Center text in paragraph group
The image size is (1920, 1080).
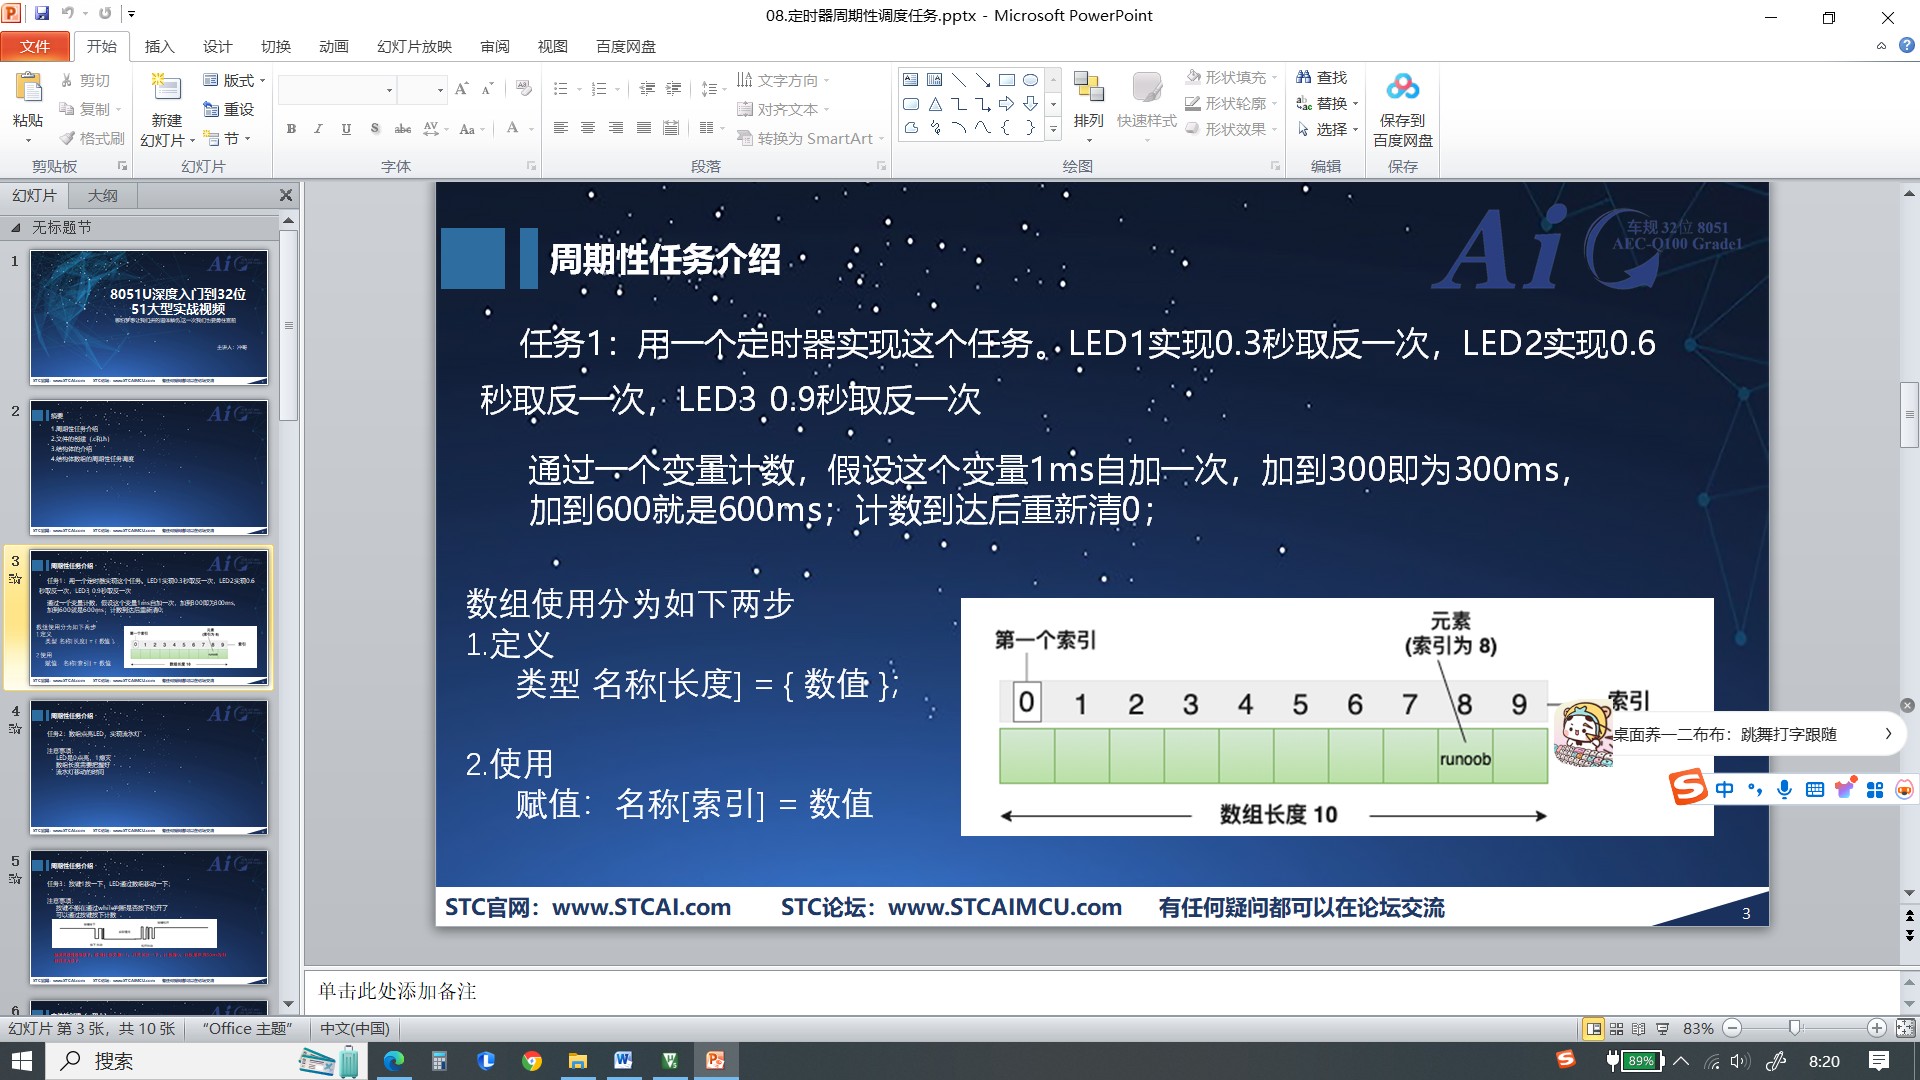[588, 128]
